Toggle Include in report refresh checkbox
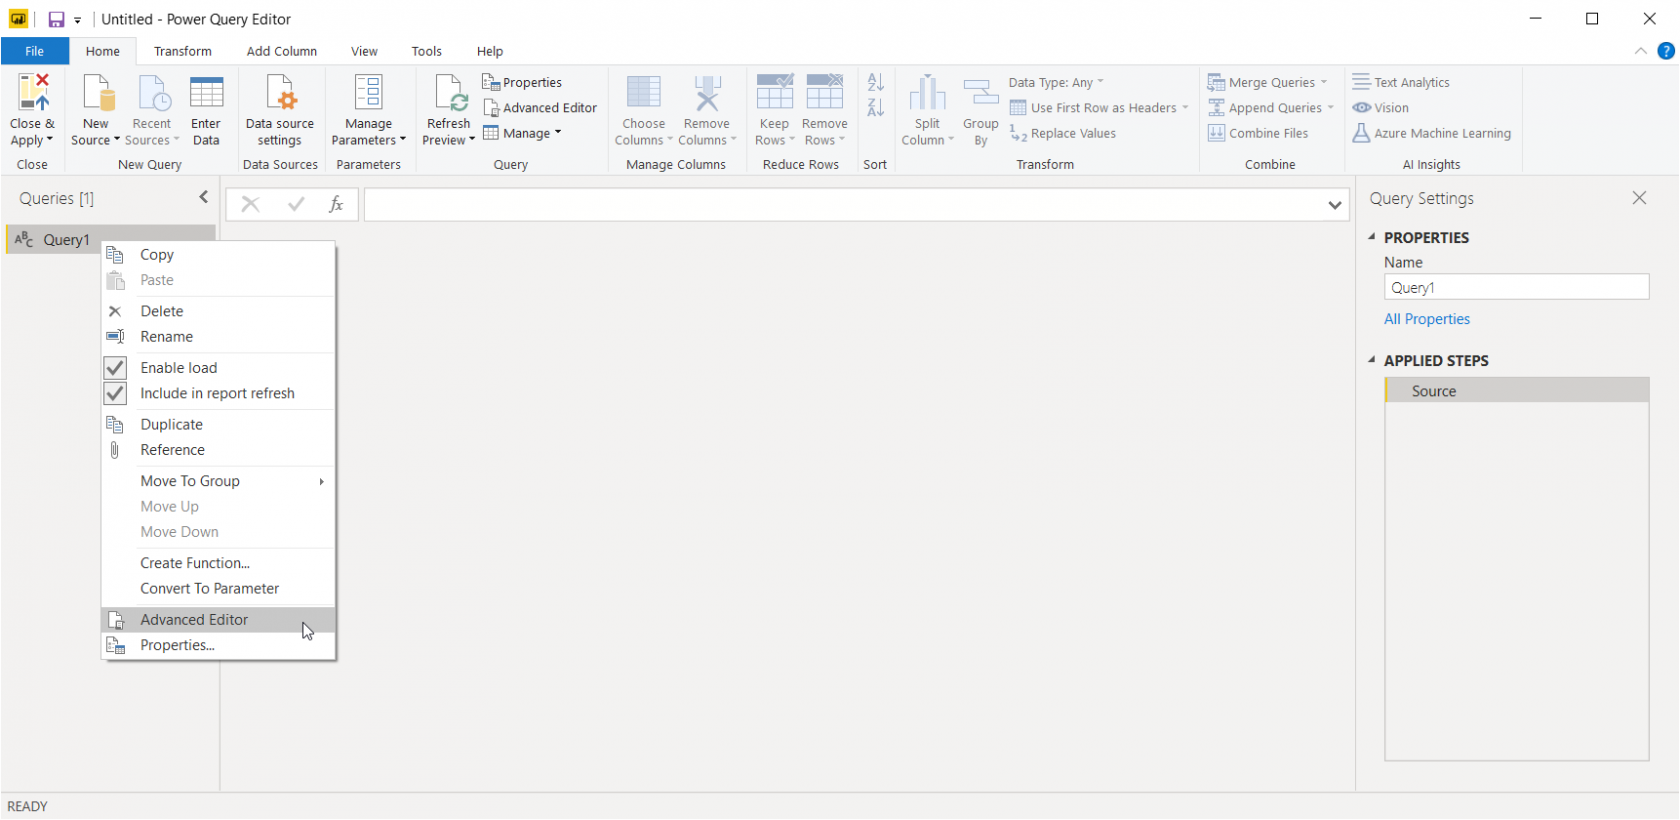Screen dimensions: 1680x820 [x=115, y=393]
